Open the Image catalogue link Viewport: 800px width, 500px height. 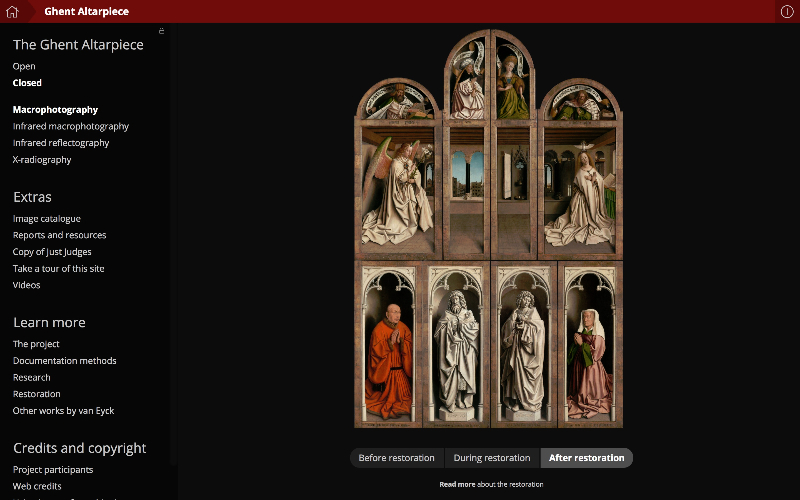pyautogui.click(x=46, y=218)
